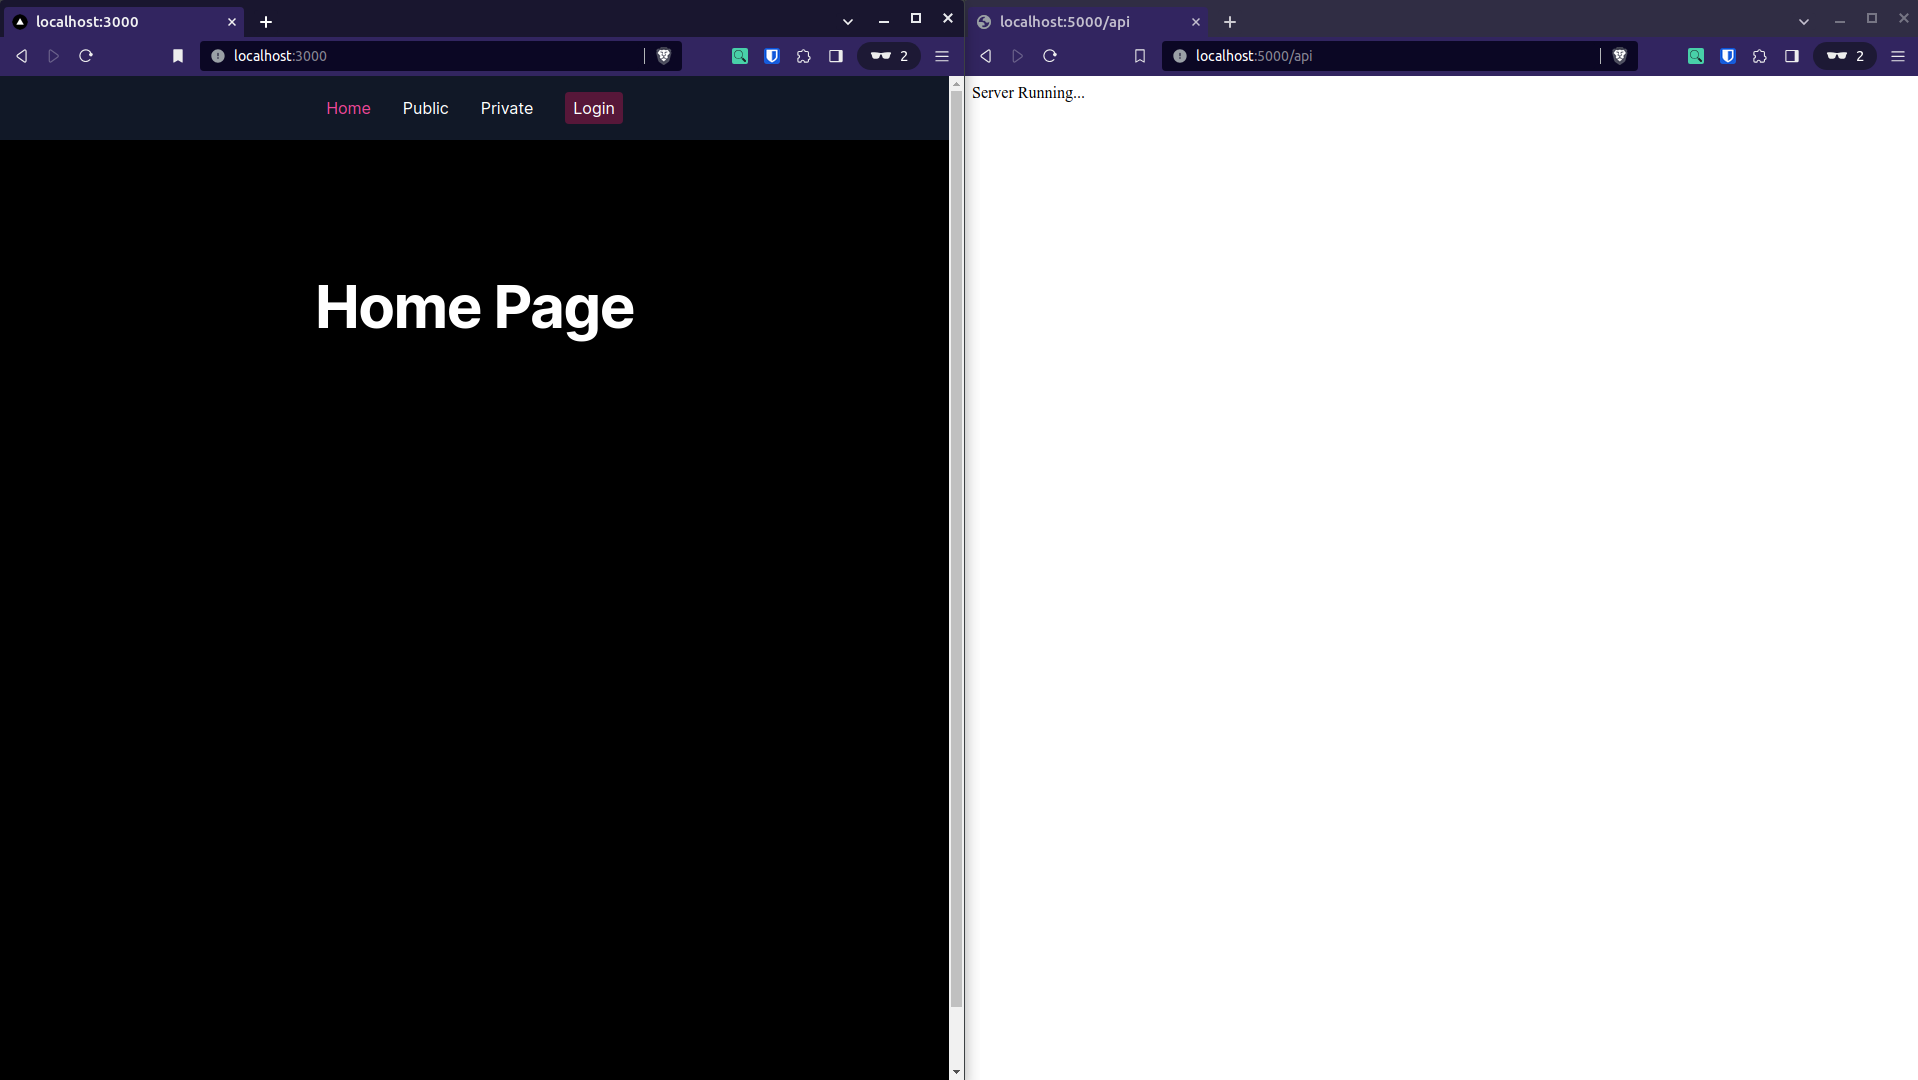Reload the localhost:5000/api page
This screenshot has width=1918, height=1080.
[1049, 56]
